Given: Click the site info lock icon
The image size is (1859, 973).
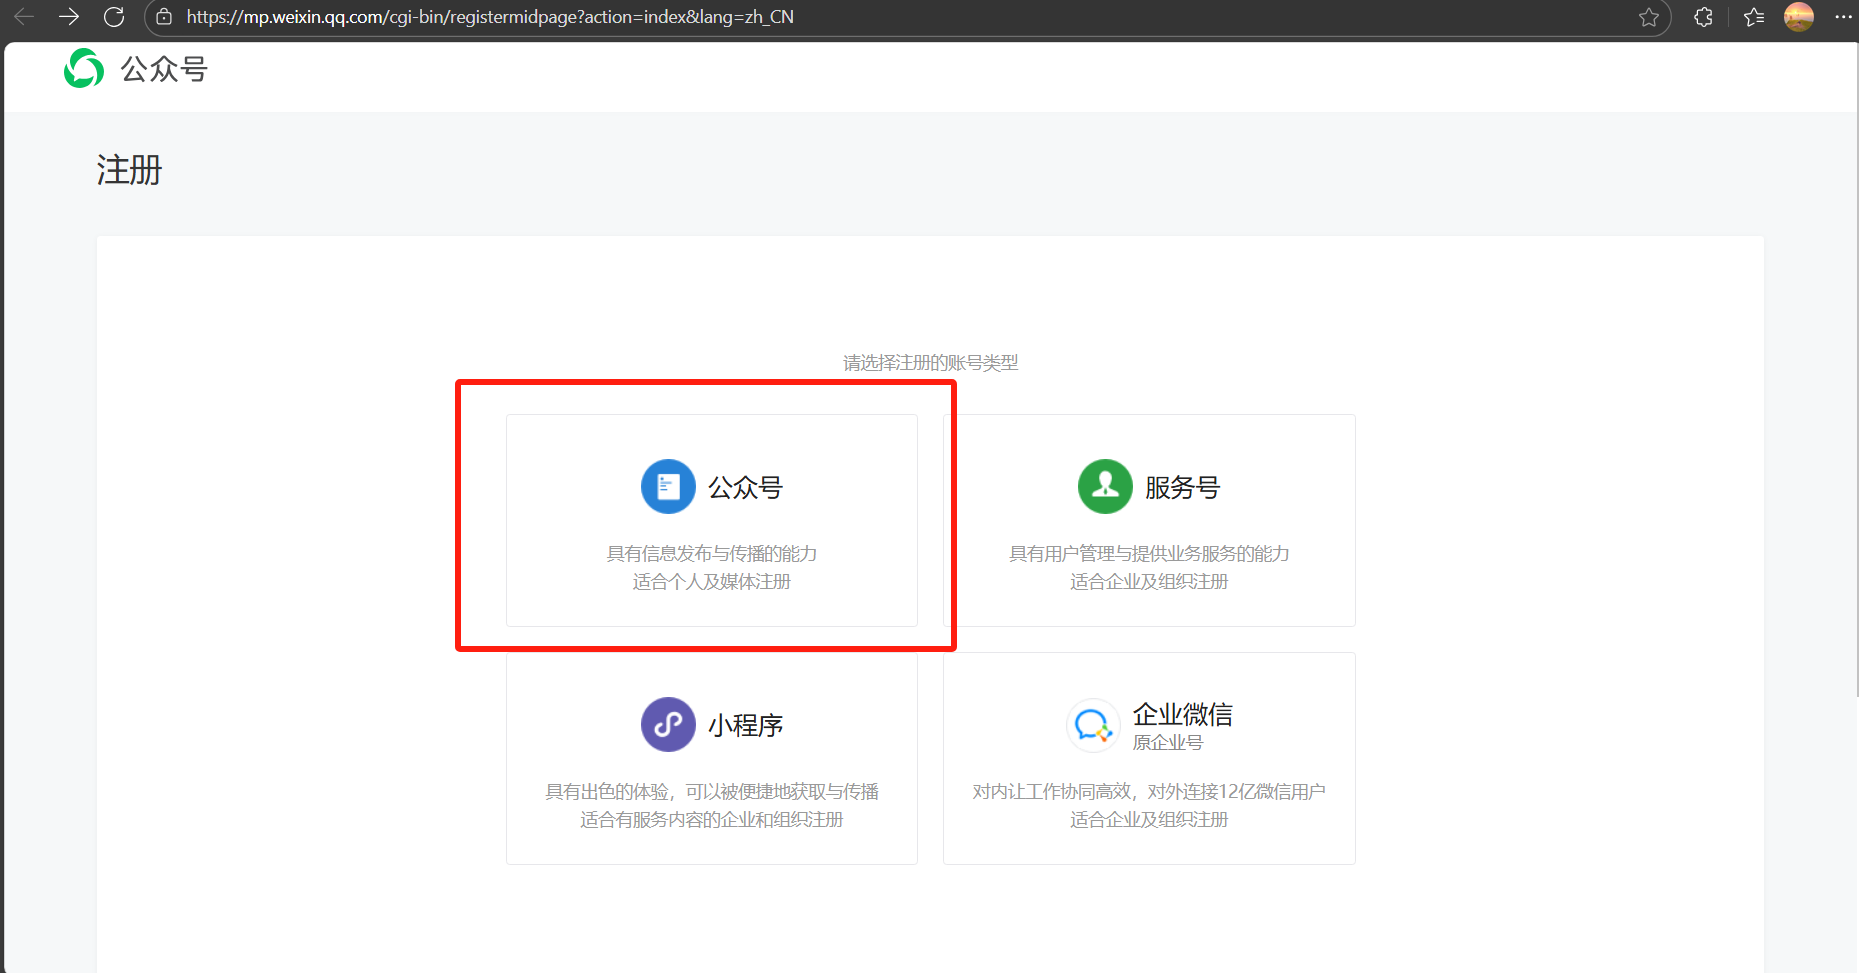Looking at the screenshot, I should (164, 17).
